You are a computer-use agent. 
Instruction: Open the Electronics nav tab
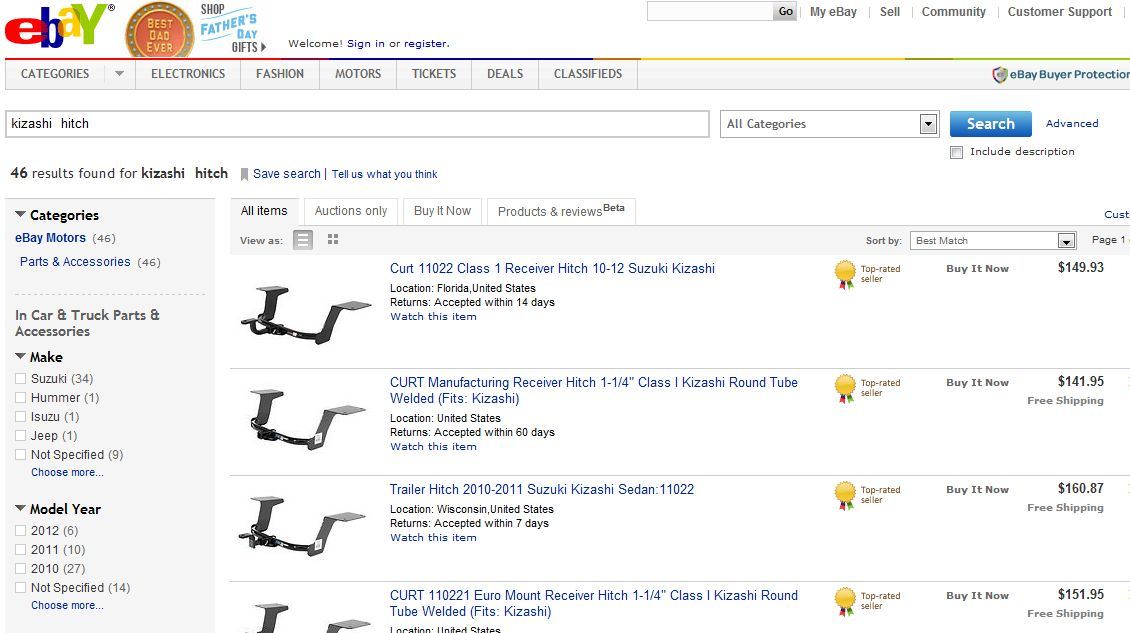tap(188, 74)
